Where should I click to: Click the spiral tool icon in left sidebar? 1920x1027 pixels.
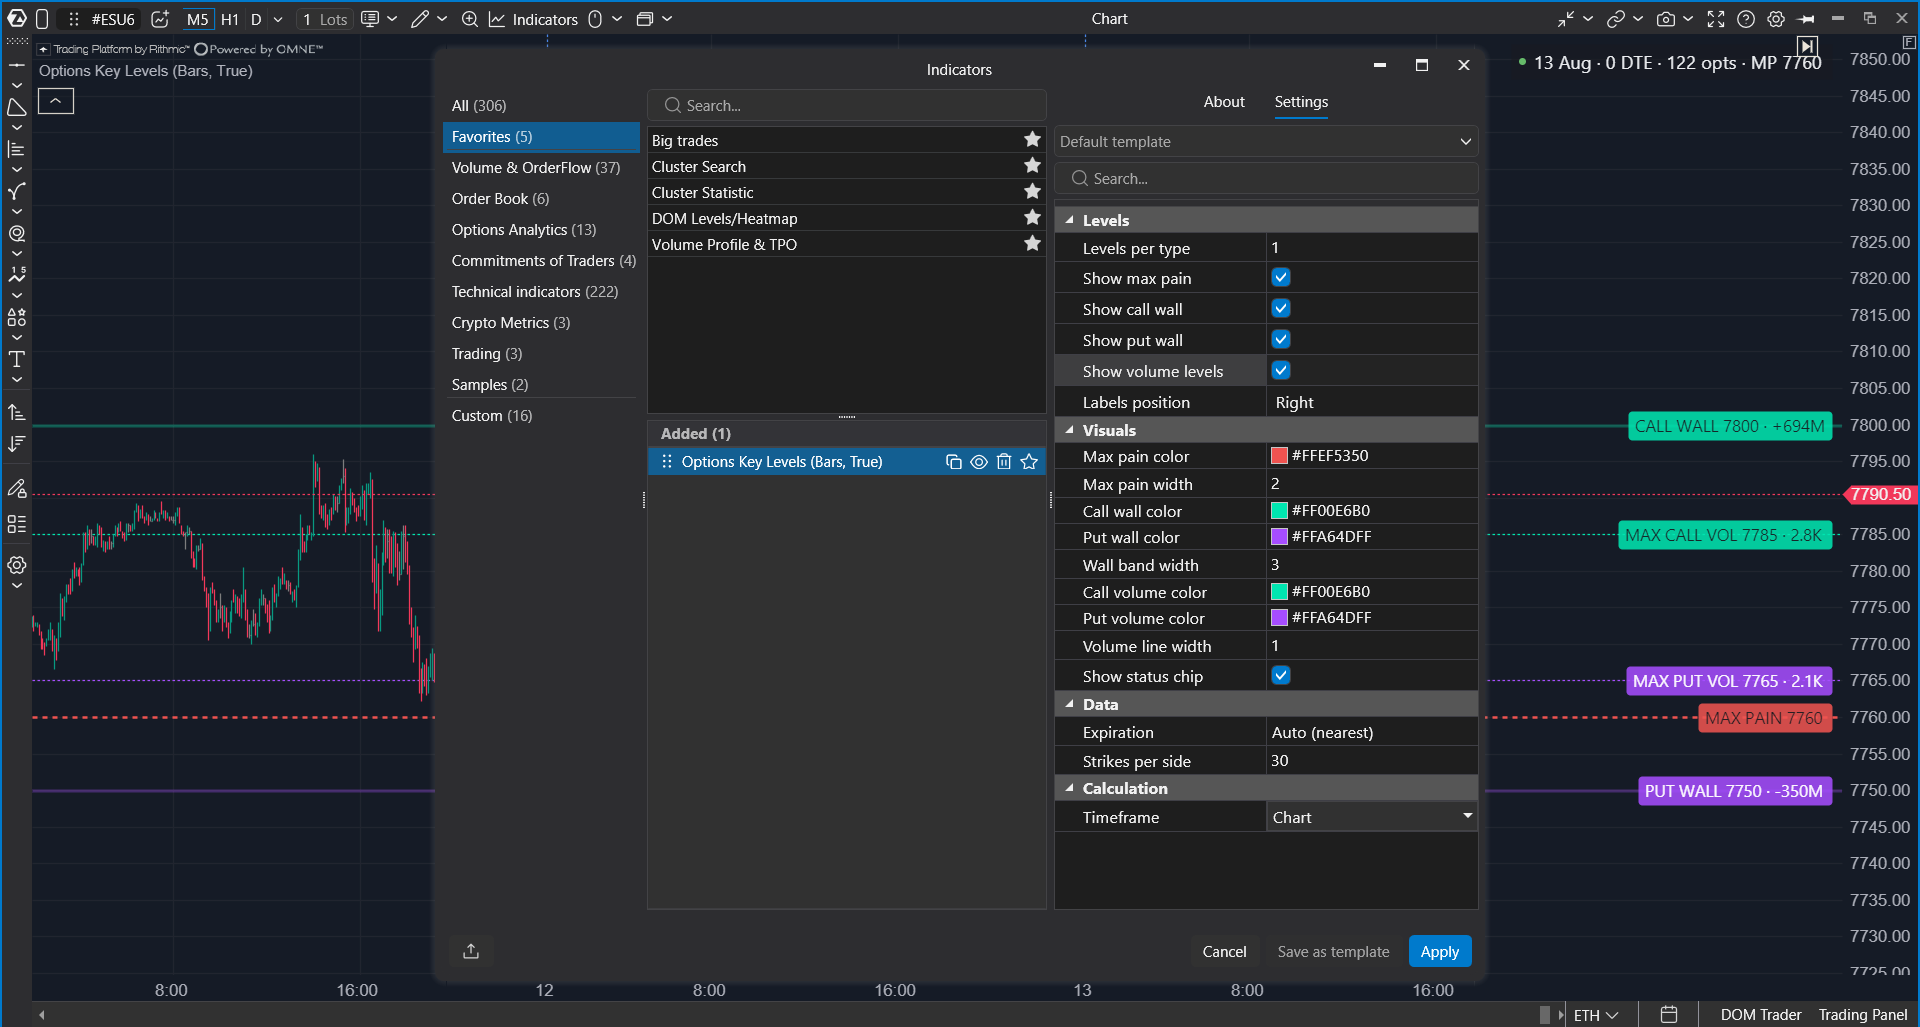coord(17,233)
